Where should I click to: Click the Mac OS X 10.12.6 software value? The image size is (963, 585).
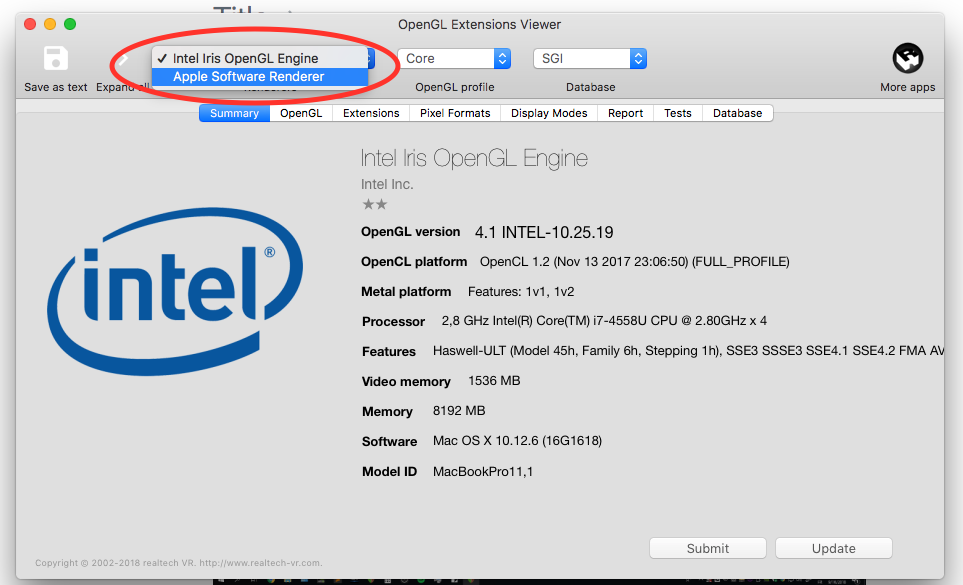[517, 441]
